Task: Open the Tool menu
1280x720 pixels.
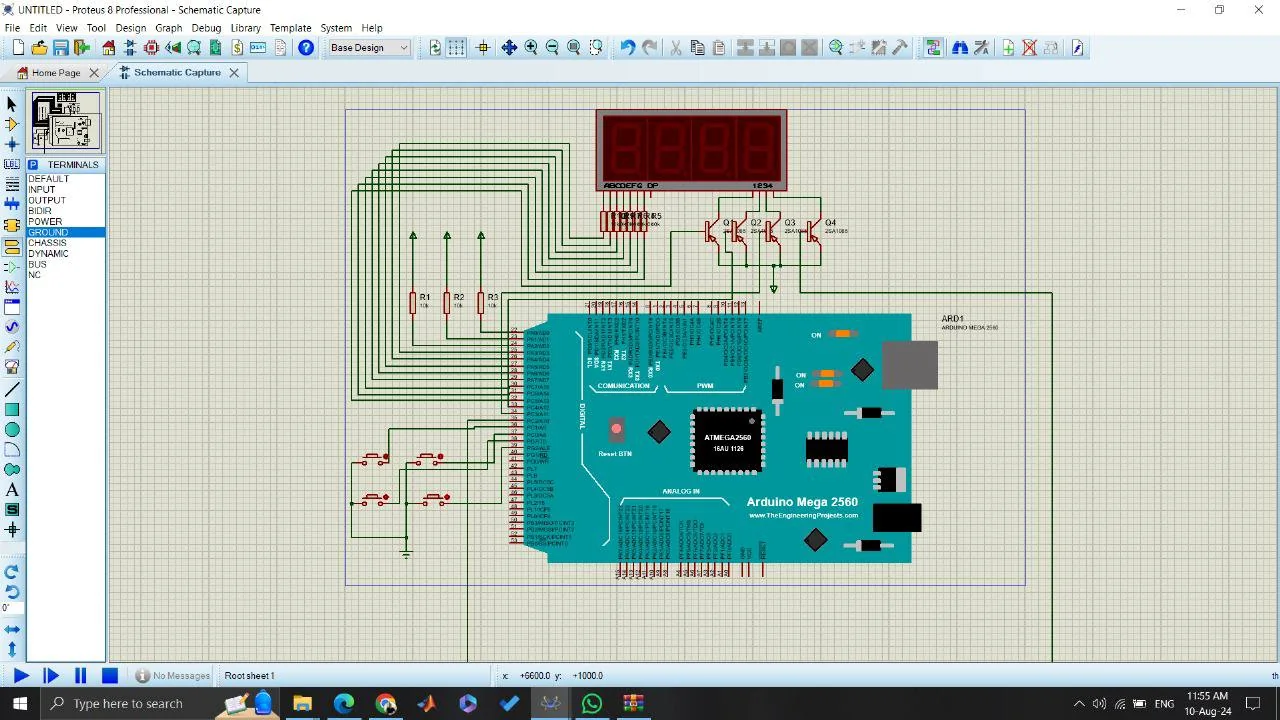Action: point(96,28)
